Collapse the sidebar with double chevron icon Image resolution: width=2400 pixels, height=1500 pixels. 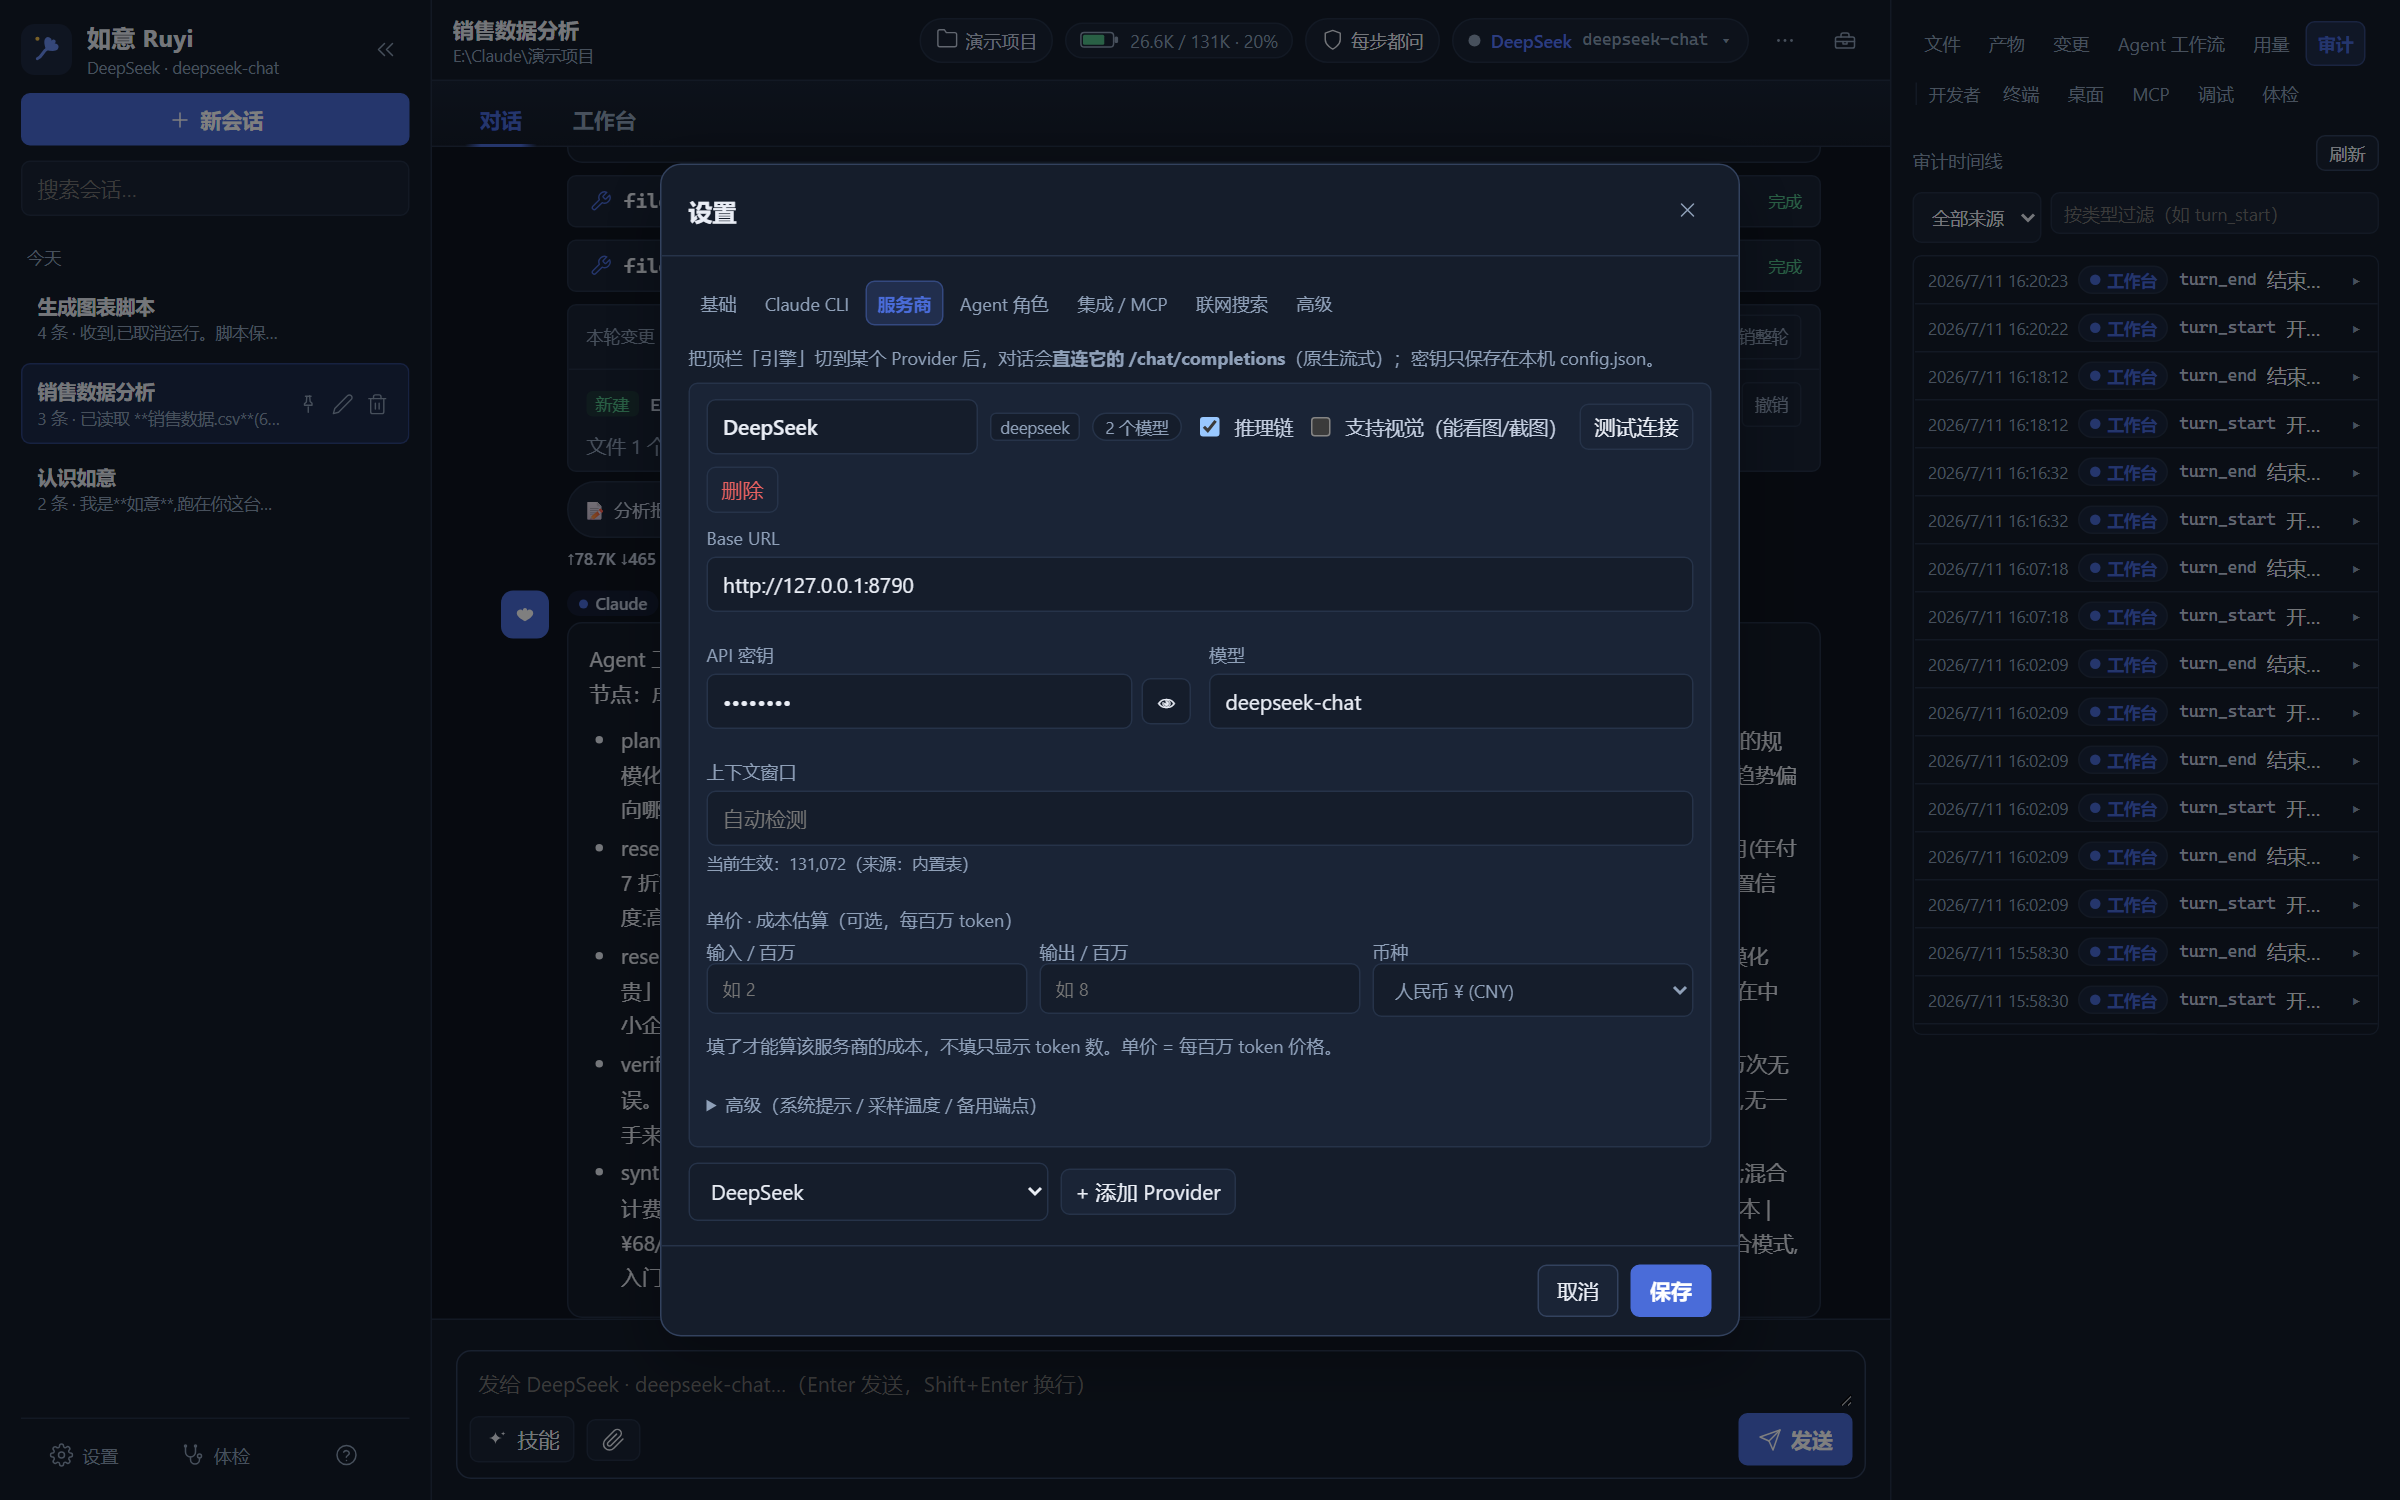[x=385, y=49]
